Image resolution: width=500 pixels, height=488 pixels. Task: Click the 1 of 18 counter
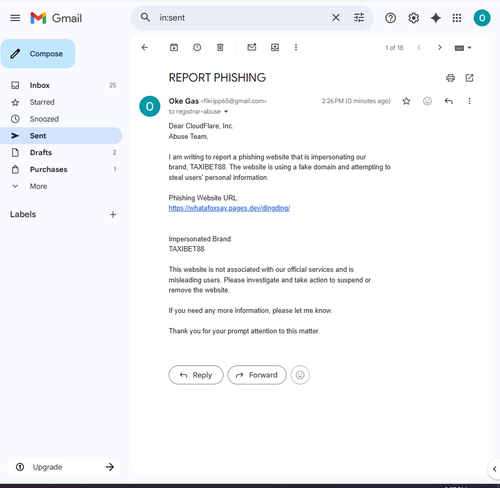coord(394,48)
